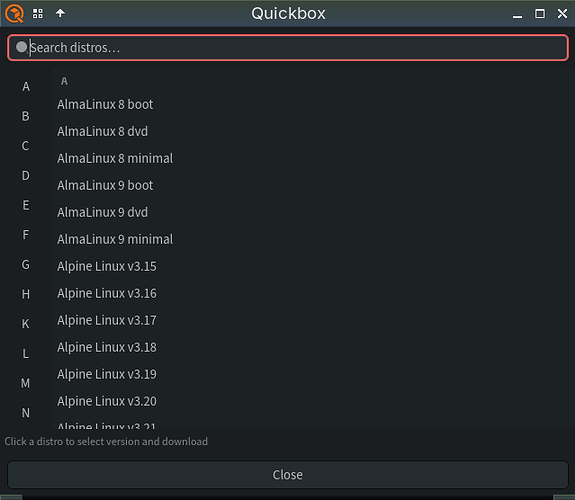Screen dimensions: 575x500
Task: Focus the Search distros field
Action: tap(288, 48)
